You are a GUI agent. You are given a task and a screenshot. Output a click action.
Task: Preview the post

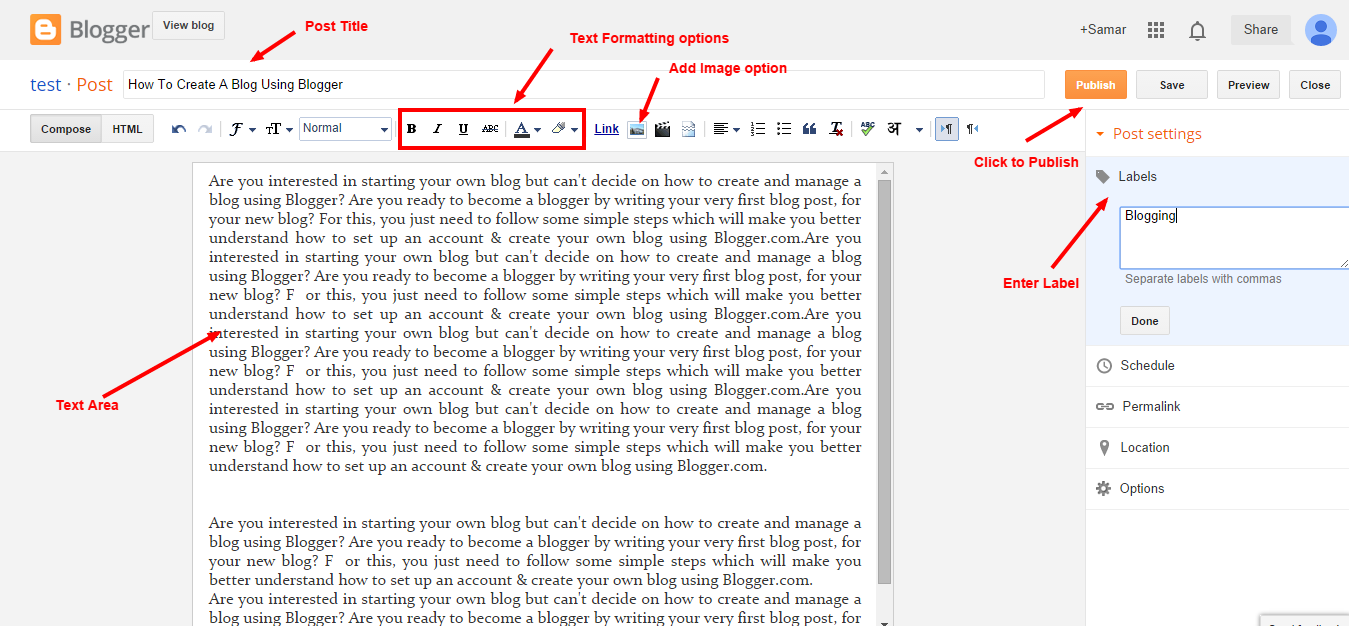pos(1249,85)
